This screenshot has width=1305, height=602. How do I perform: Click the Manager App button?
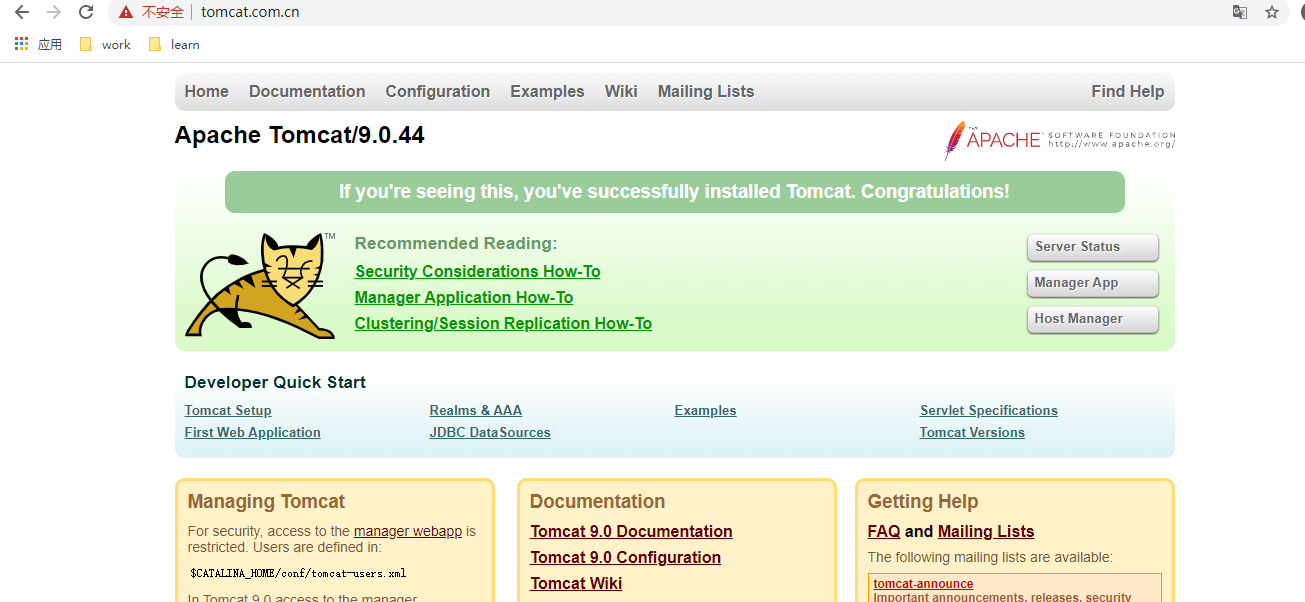[1092, 283]
